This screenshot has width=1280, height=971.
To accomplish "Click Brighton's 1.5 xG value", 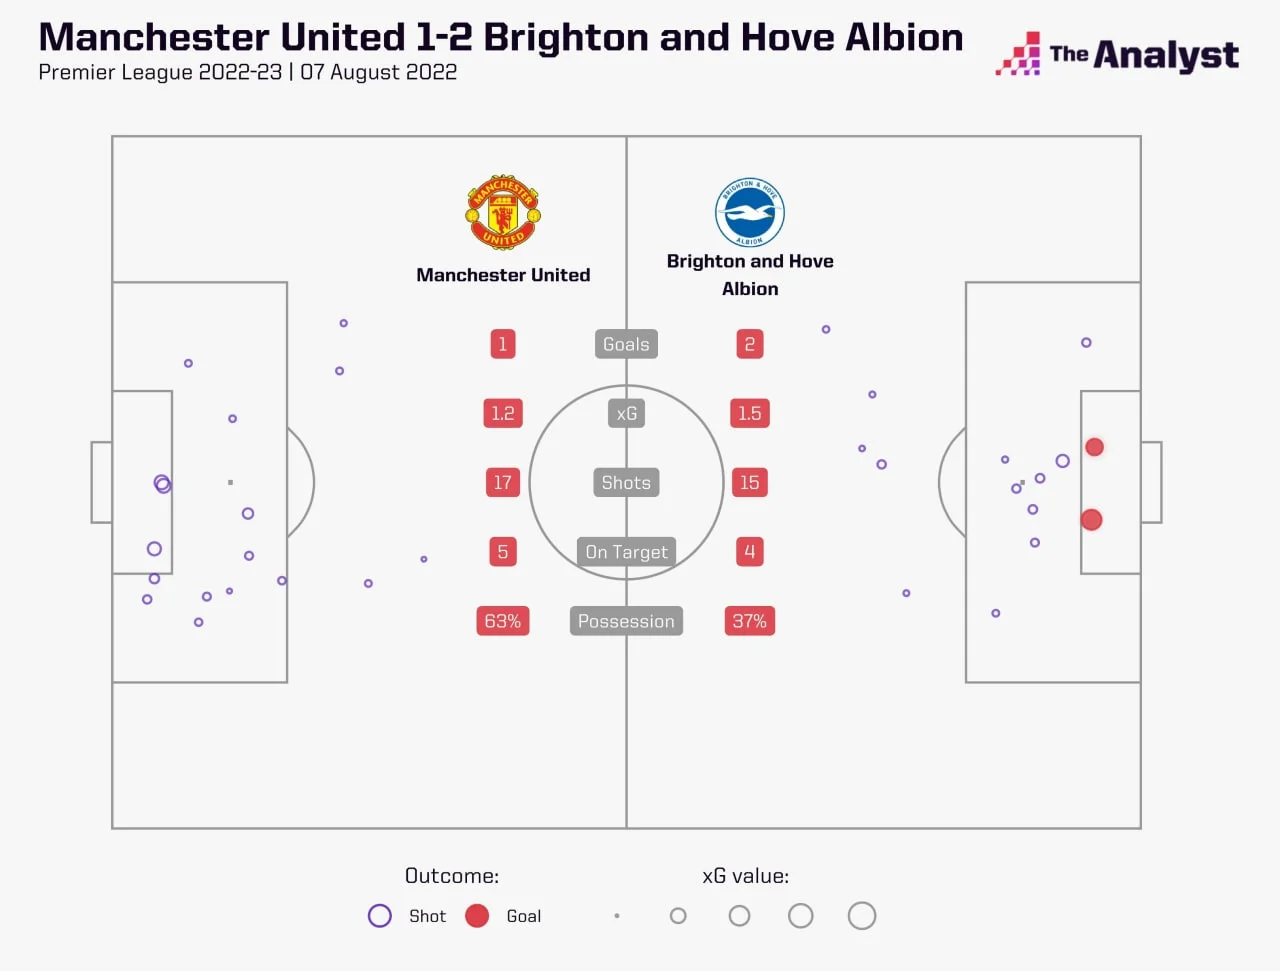I will 750,413.
